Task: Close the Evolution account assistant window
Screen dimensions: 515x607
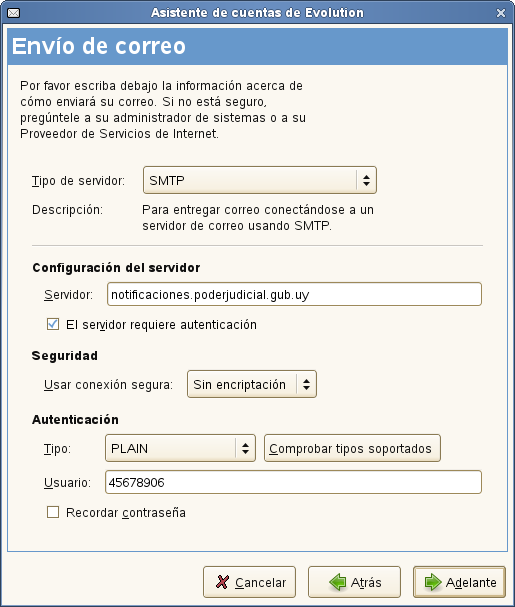Action: coord(501,13)
